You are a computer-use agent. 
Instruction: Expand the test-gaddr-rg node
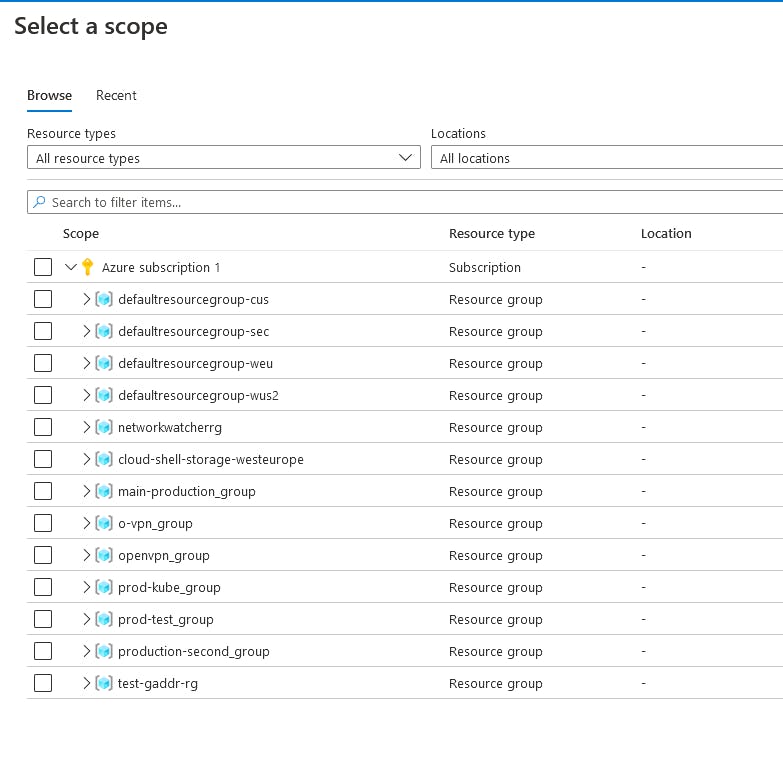(86, 683)
